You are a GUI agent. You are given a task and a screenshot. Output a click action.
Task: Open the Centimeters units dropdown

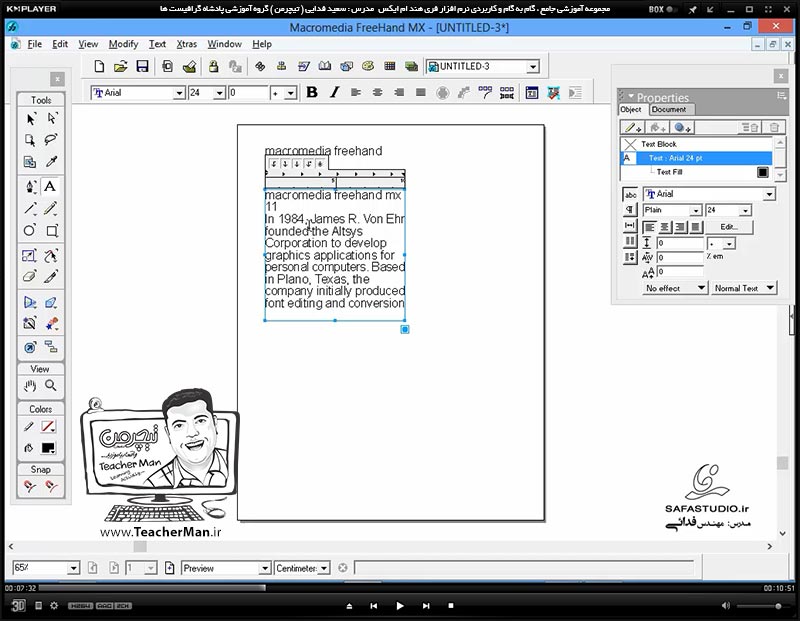coord(324,568)
